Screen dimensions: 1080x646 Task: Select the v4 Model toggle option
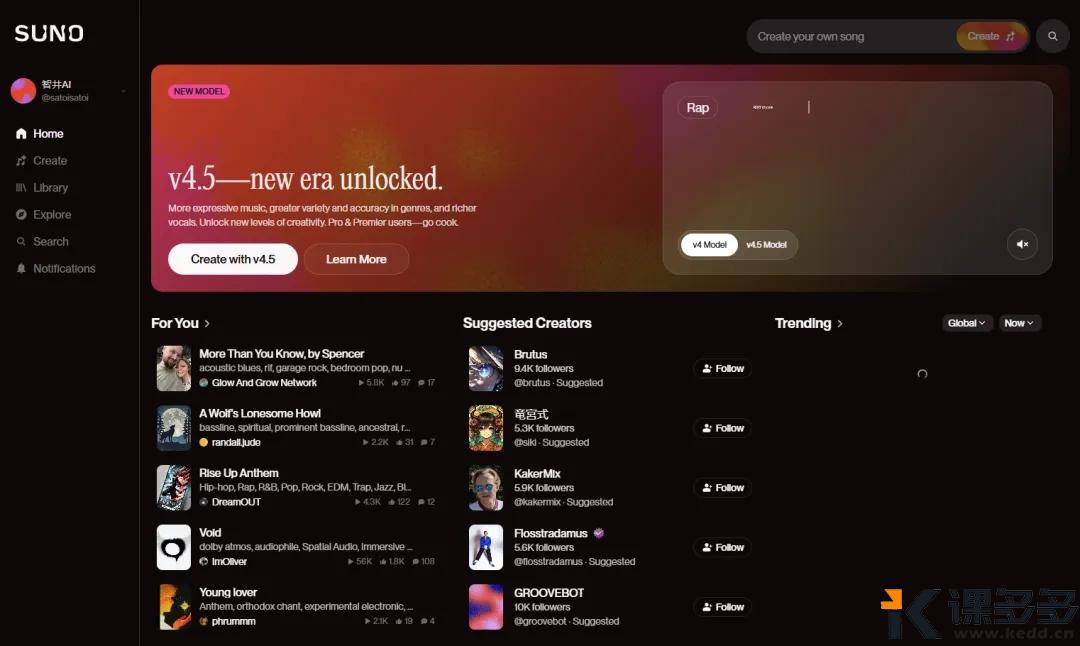tap(709, 244)
